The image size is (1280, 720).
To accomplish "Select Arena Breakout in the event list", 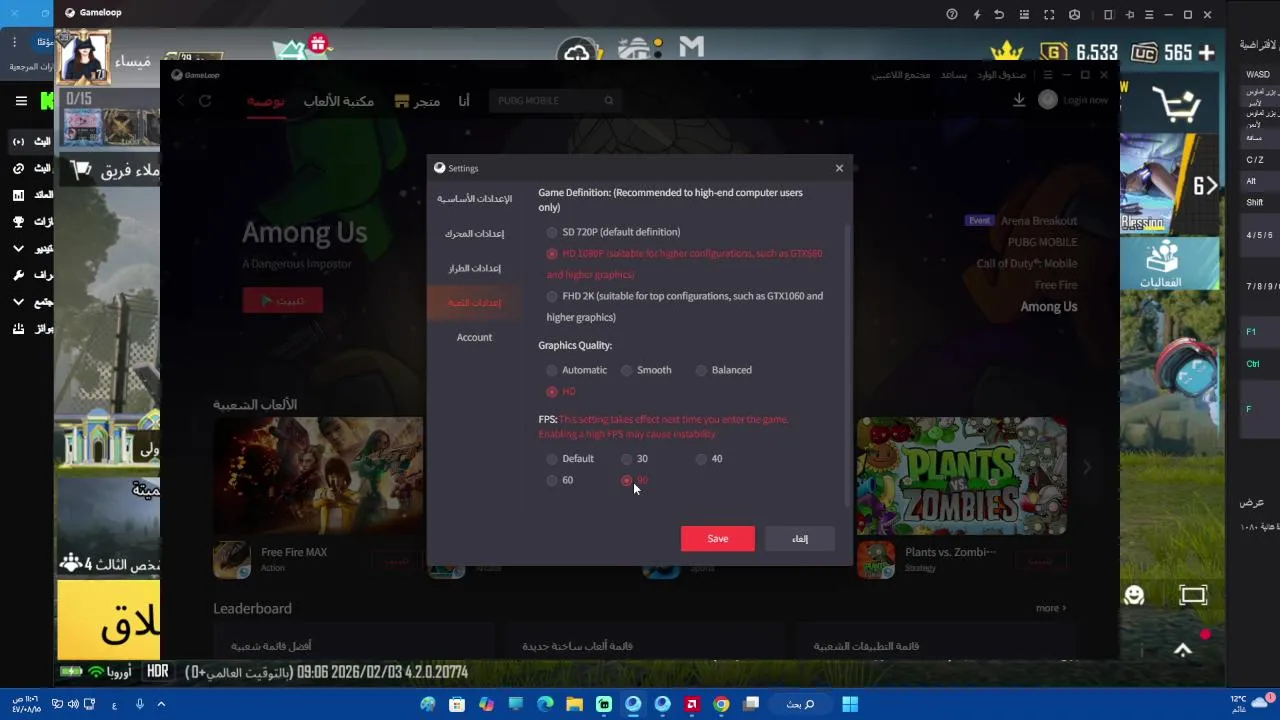I will point(1039,221).
